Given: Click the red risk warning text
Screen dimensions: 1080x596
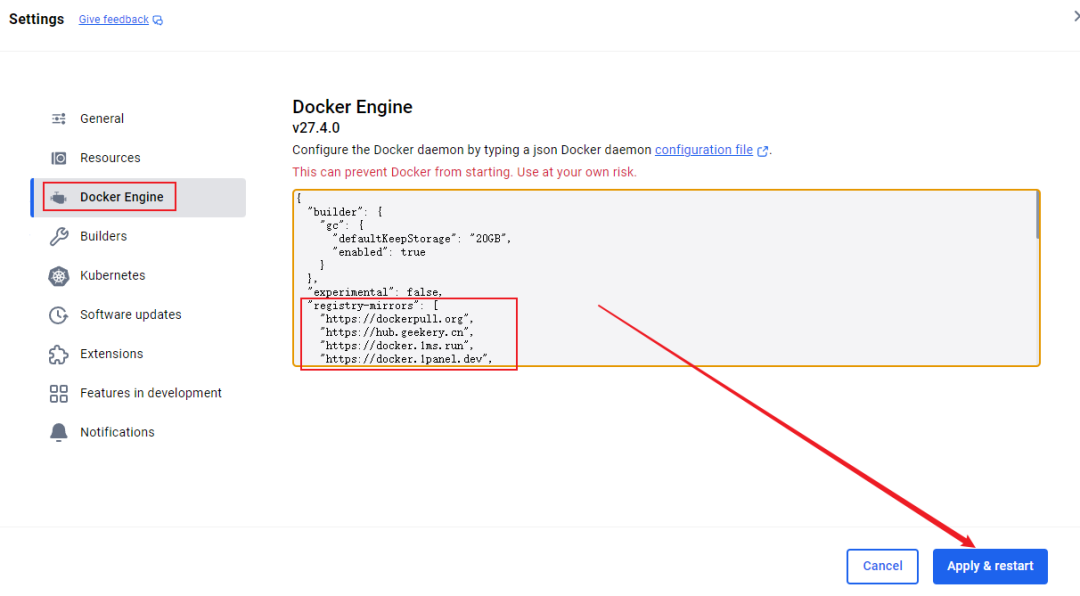Looking at the screenshot, I should [x=464, y=172].
